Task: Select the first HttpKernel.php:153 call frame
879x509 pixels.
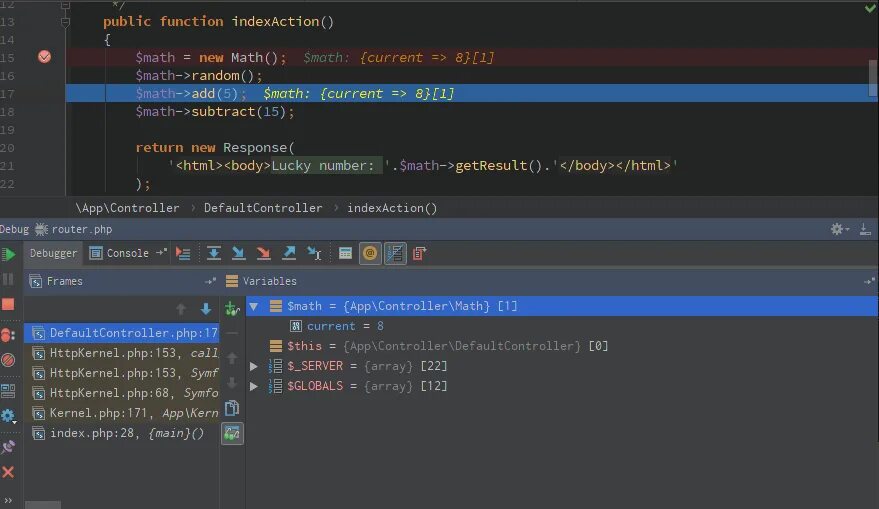Action: 122,353
